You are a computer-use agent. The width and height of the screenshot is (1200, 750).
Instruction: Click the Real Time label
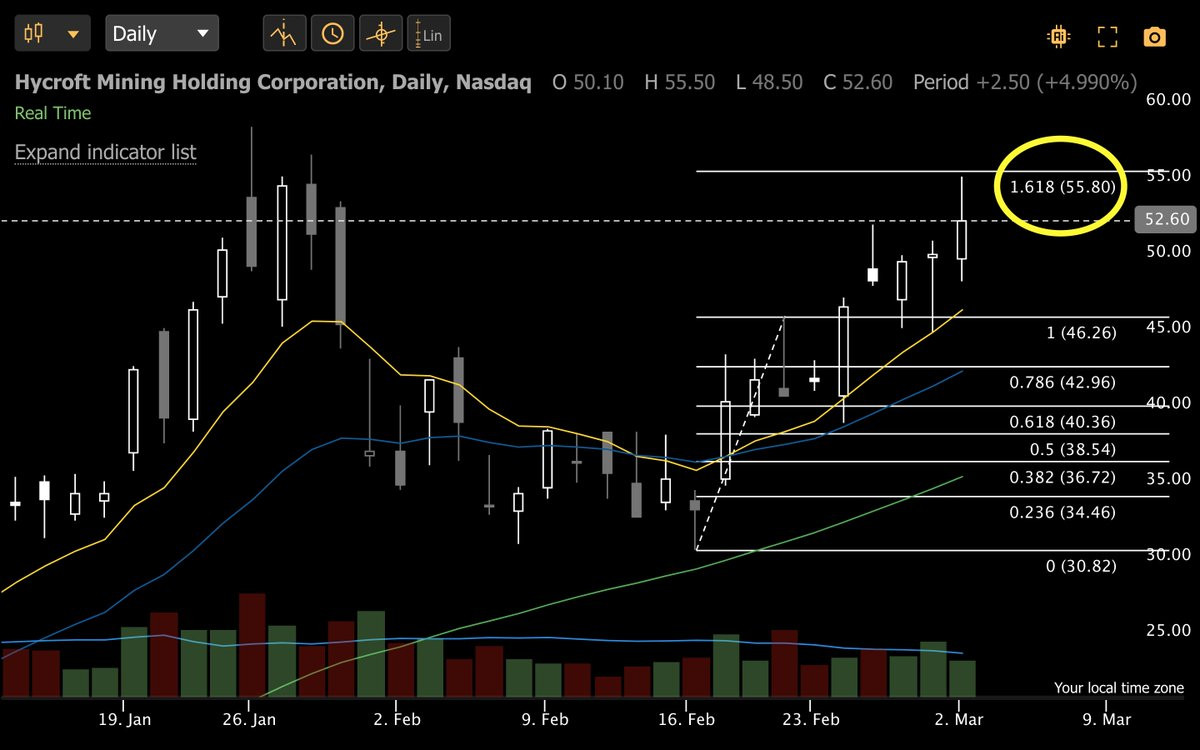pyautogui.click(x=53, y=113)
